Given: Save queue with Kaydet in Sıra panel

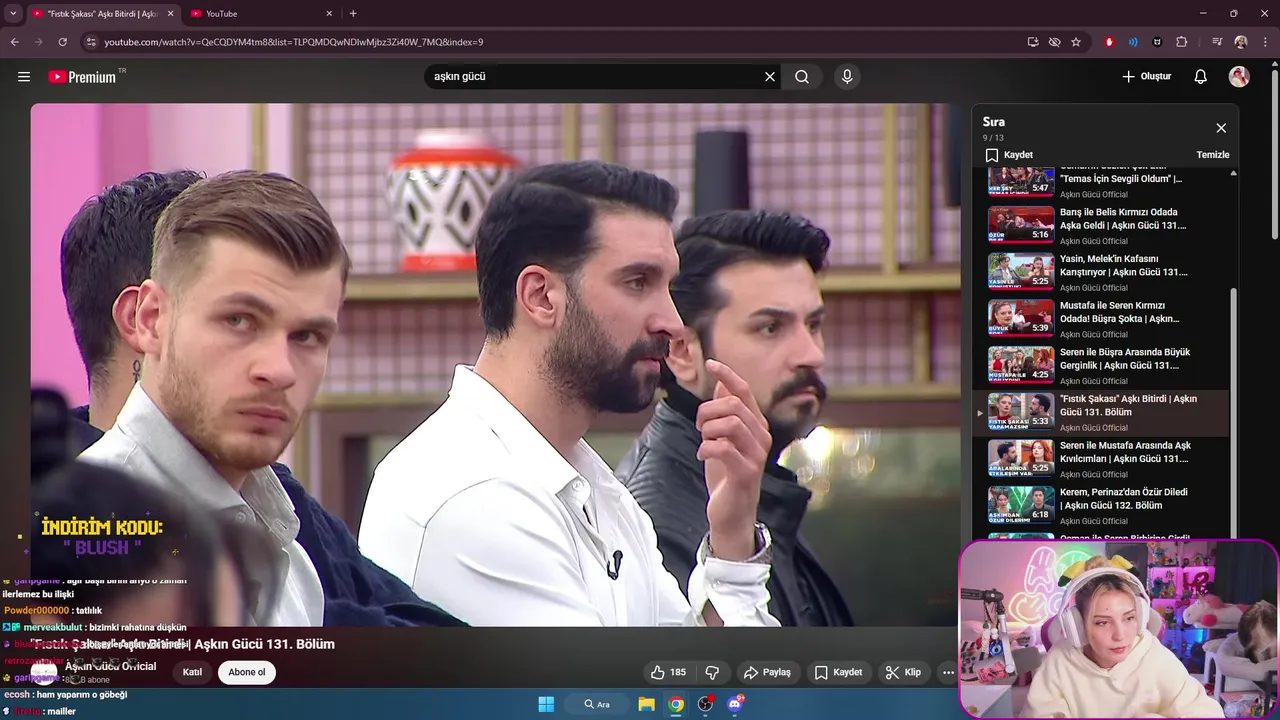Looking at the screenshot, I should pos(1009,155).
